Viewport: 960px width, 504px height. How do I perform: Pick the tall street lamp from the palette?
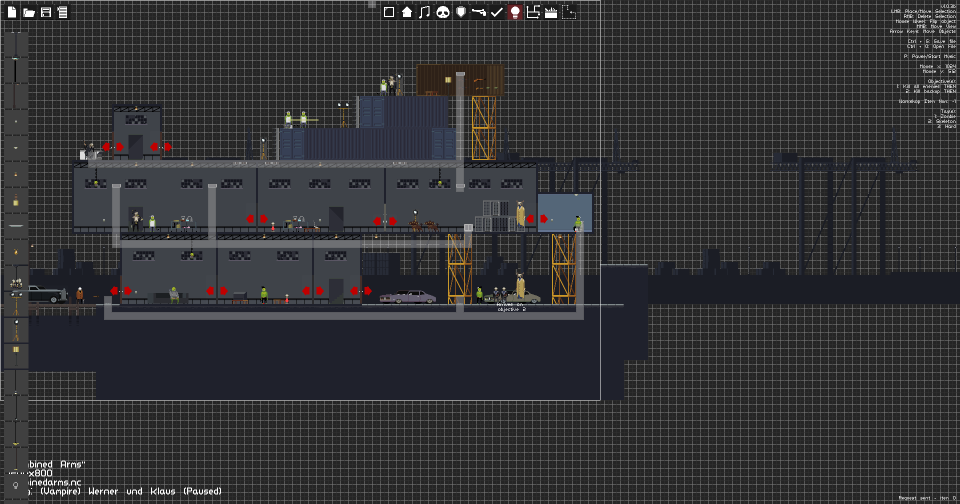point(15,69)
